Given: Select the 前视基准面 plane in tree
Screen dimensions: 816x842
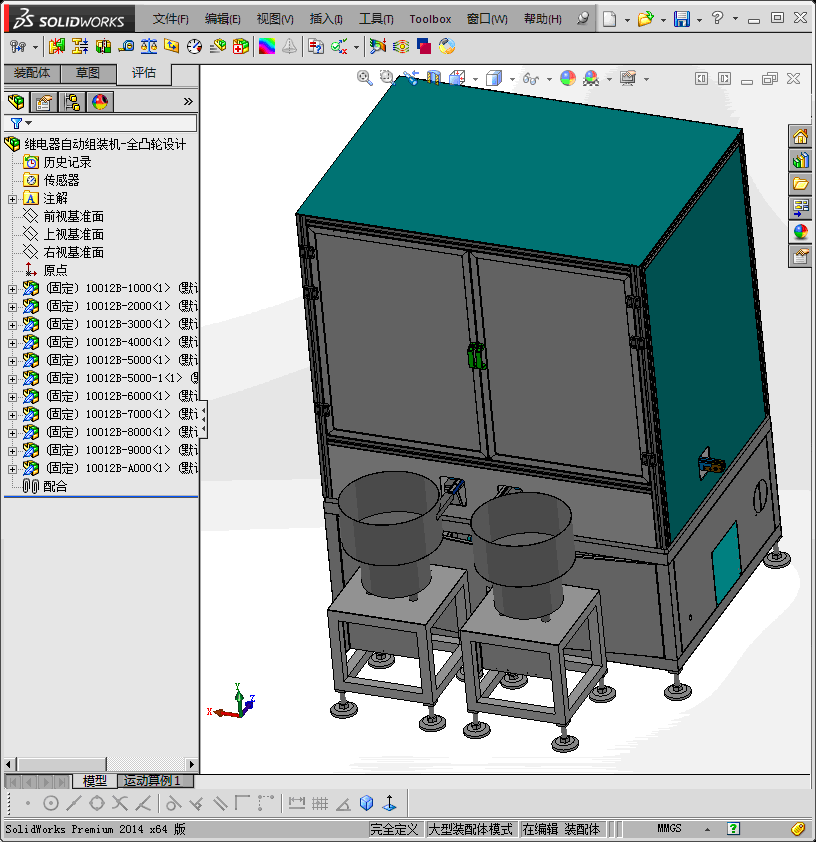Looking at the screenshot, I should (73, 217).
